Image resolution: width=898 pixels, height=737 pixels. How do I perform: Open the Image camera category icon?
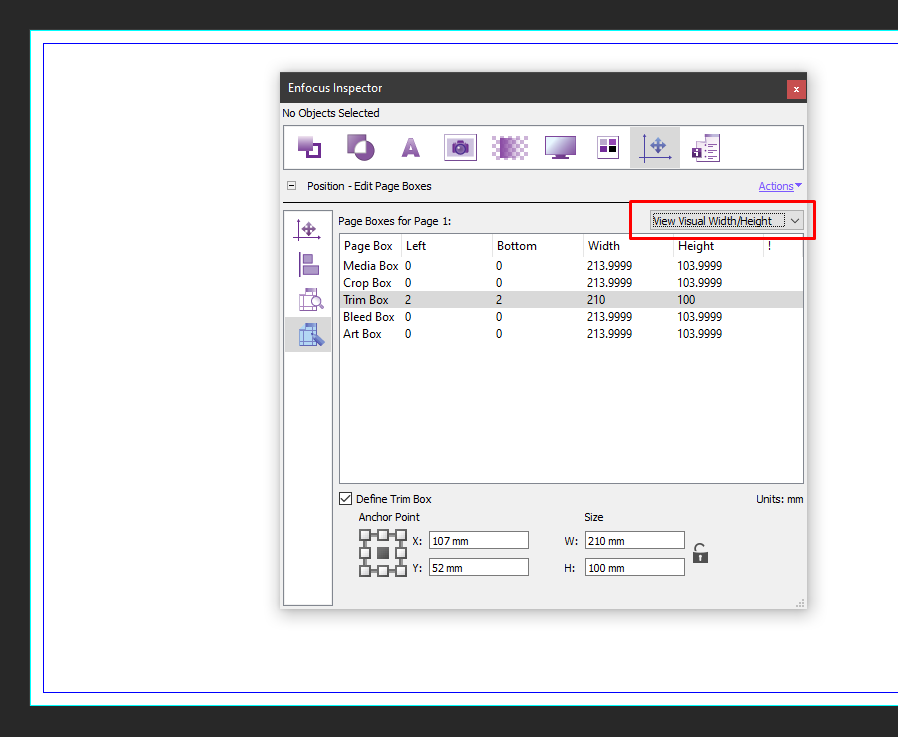tap(460, 148)
